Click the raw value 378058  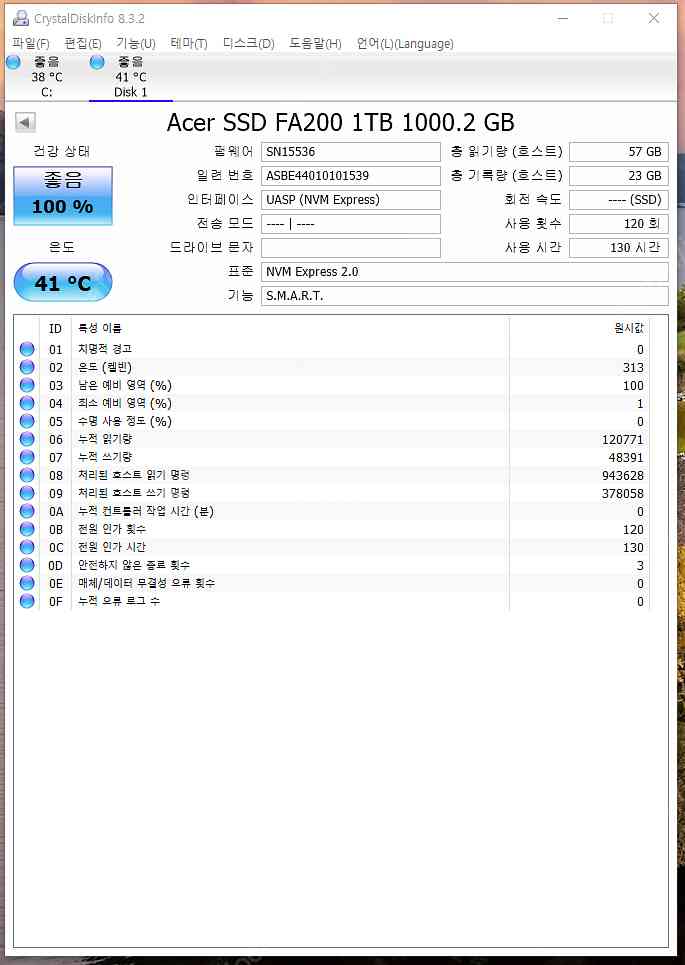click(623, 494)
